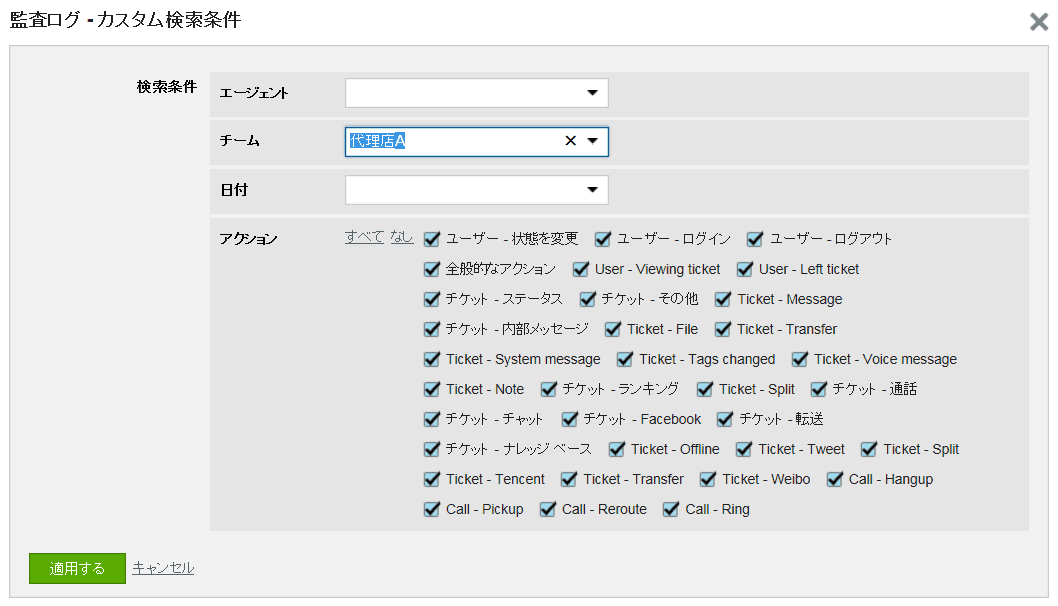Screen dimensions: 1058x606
Task: Click the キャンセル link
Action: click(x=163, y=568)
